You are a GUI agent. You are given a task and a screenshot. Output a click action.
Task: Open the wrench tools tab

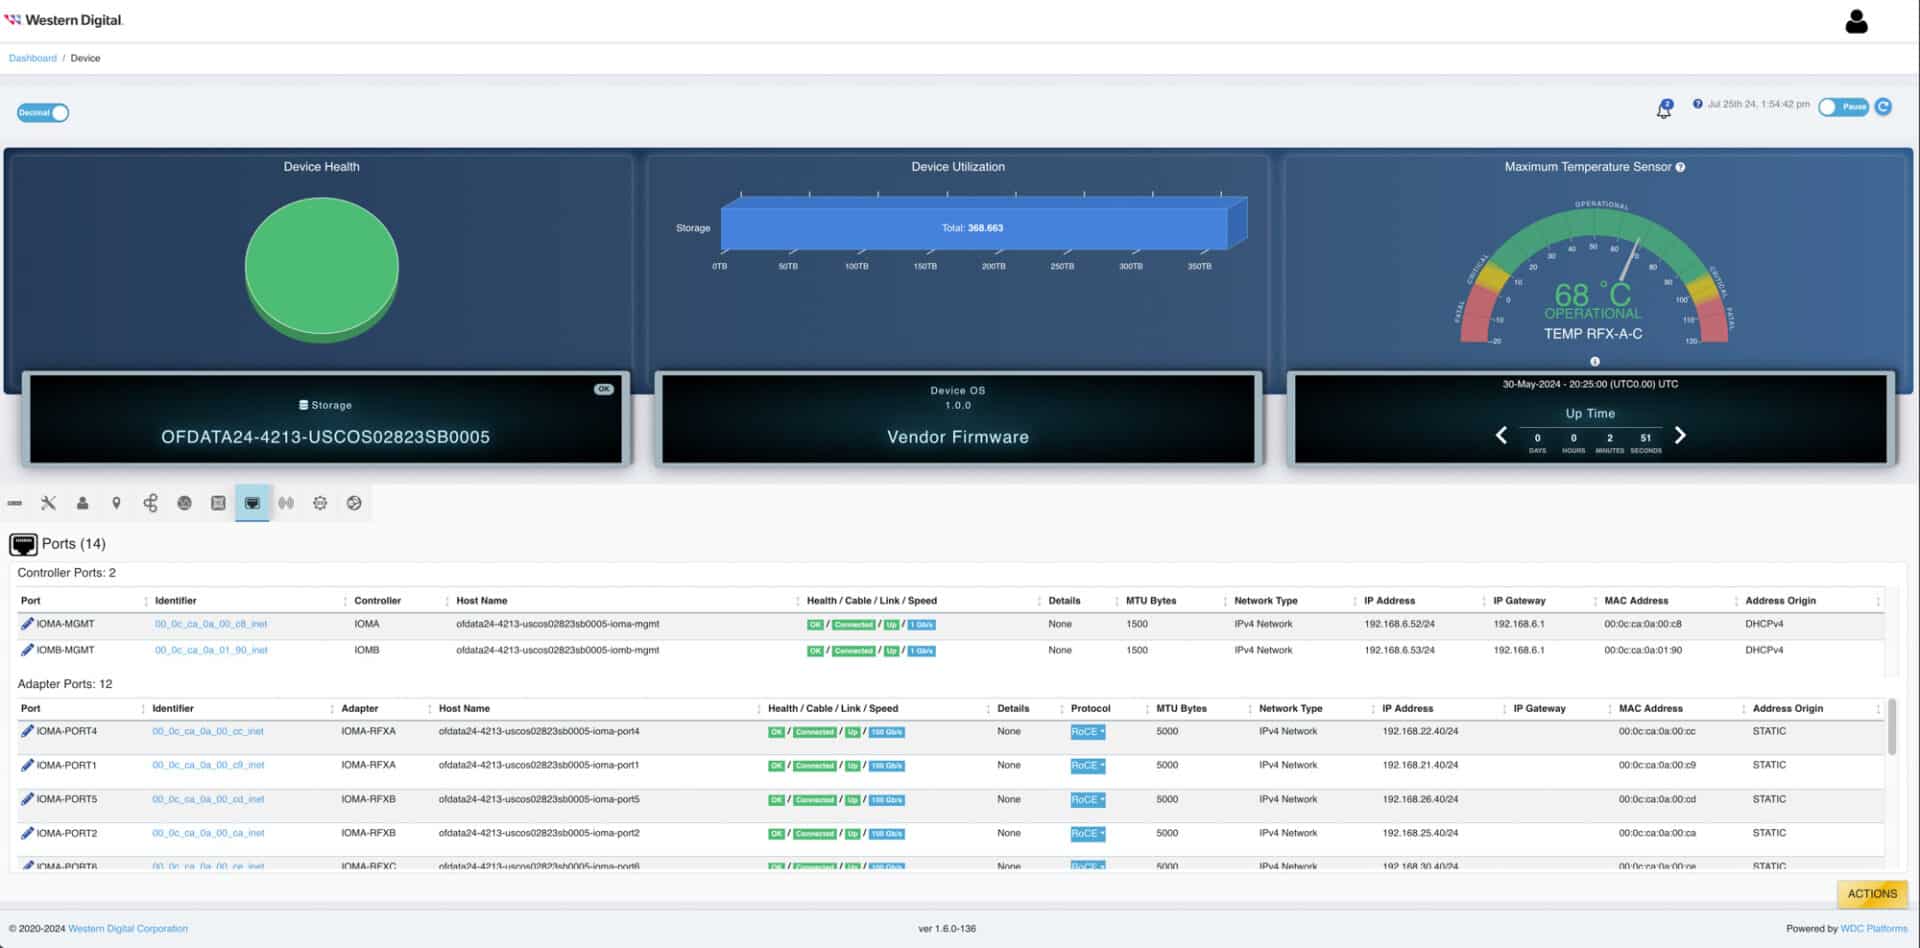pos(48,503)
